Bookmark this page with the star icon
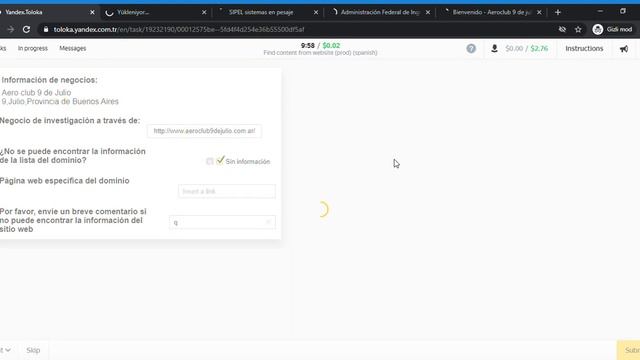 (578, 29)
